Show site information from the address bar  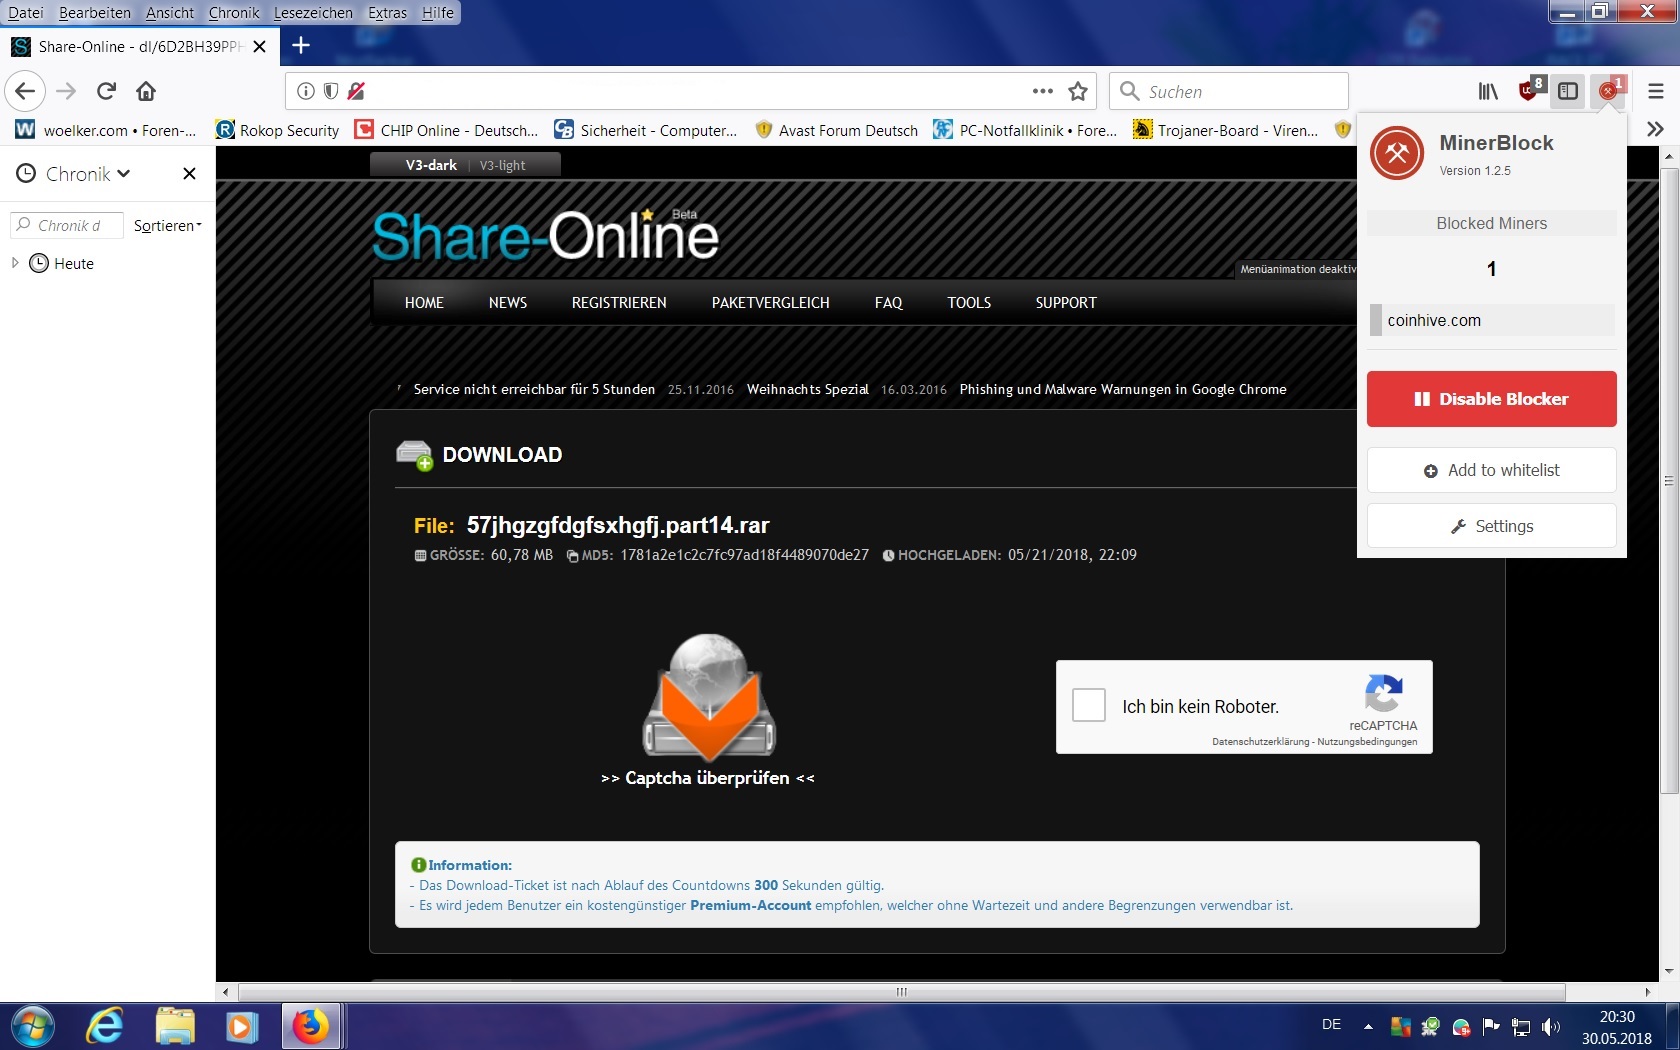click(x=306, y=91)
